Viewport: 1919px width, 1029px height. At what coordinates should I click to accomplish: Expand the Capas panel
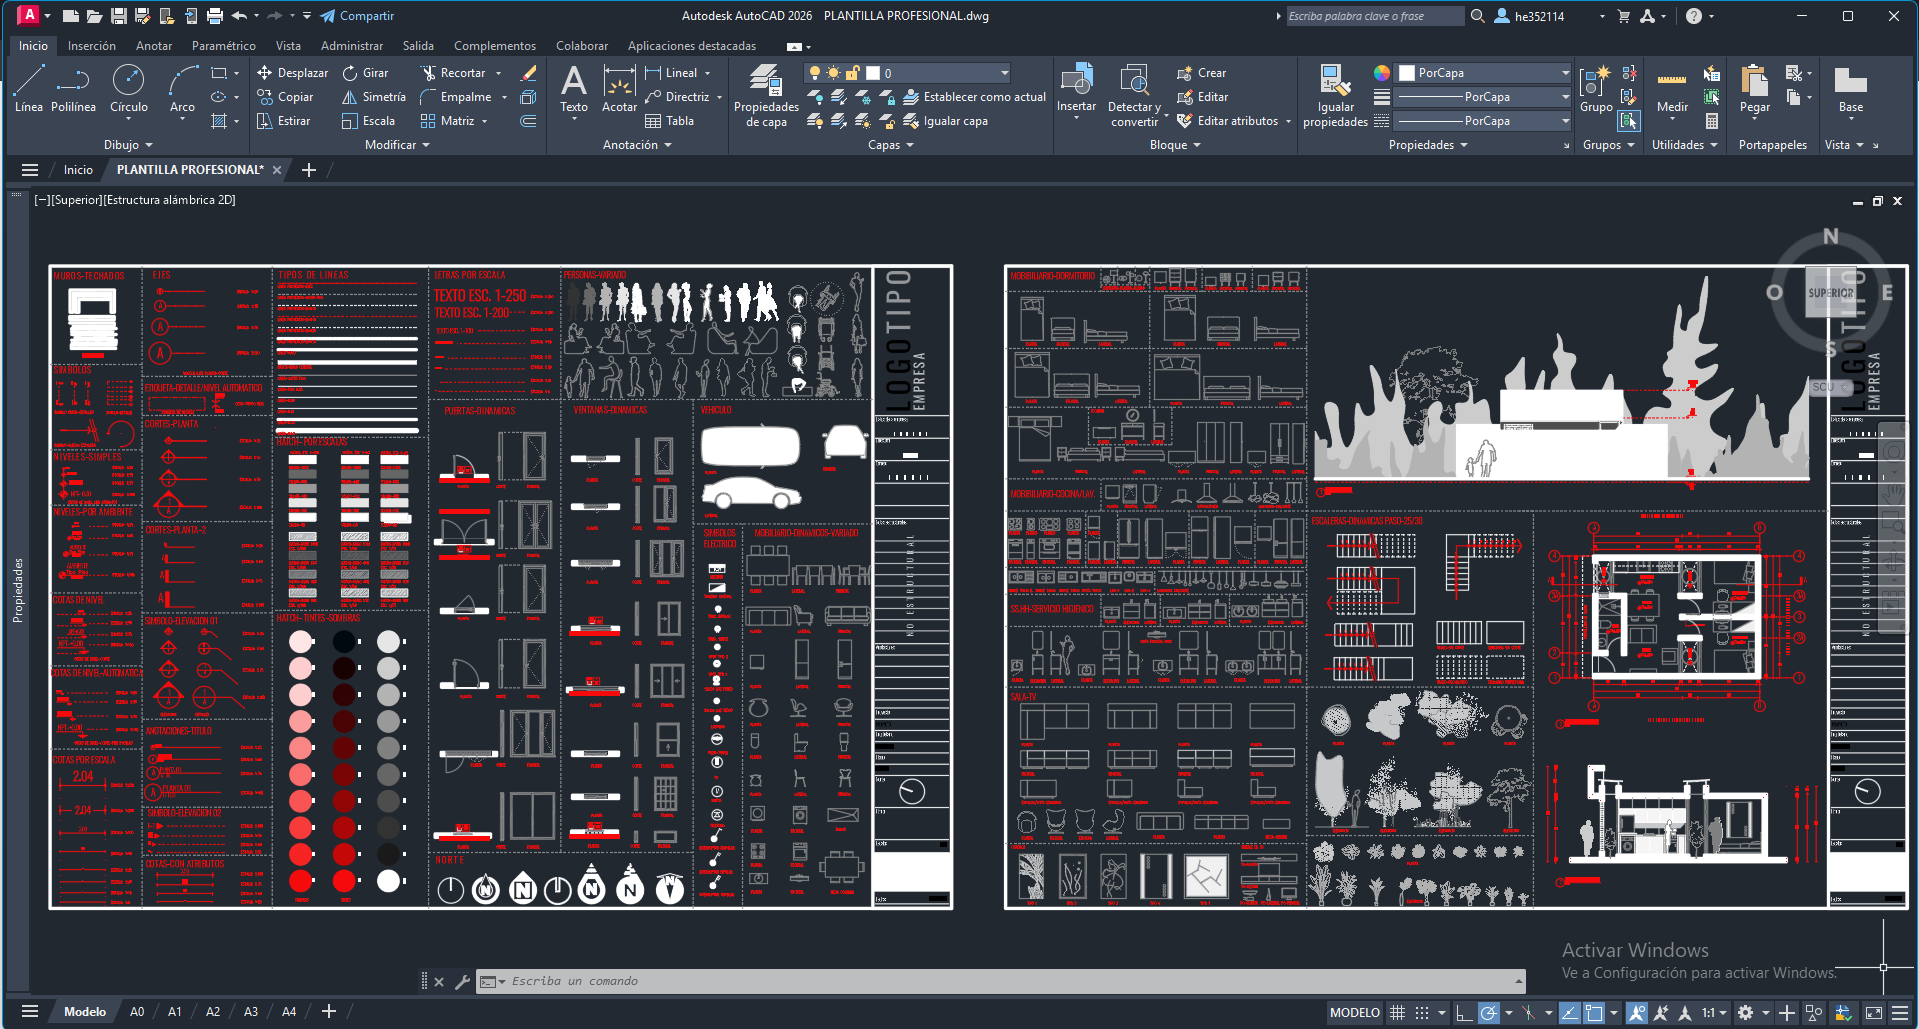click(x=891, y=145)
